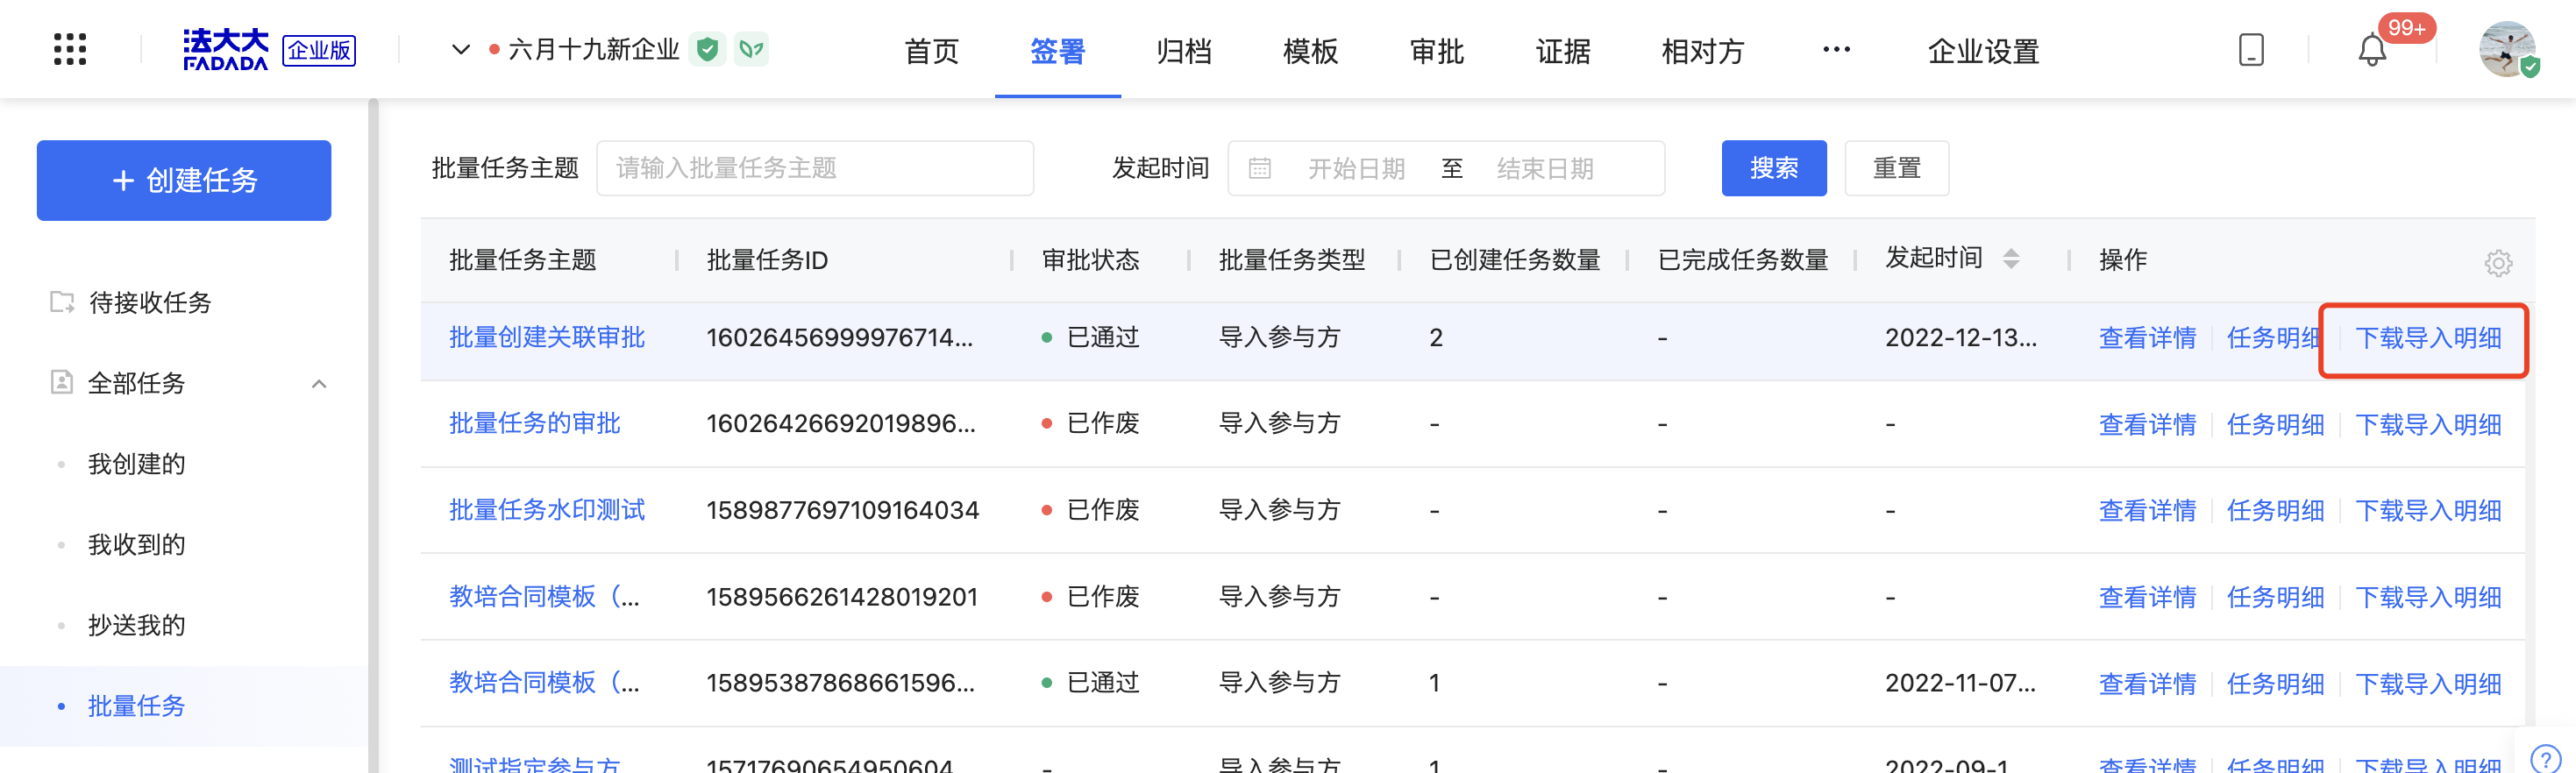Click date 2022-12-13 cell

1960,338
